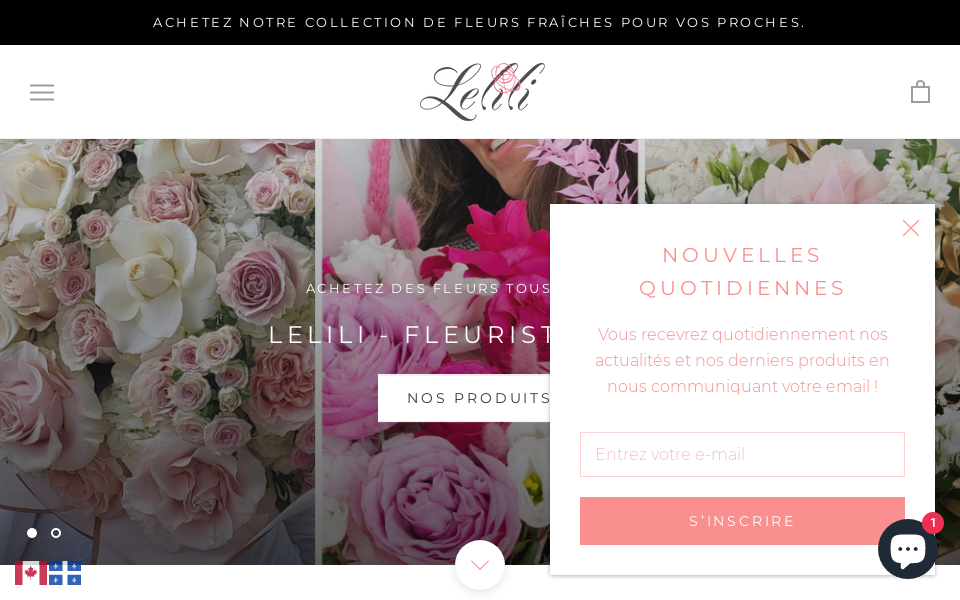Open the Shopify chat bubble

[x=907, y=549]
